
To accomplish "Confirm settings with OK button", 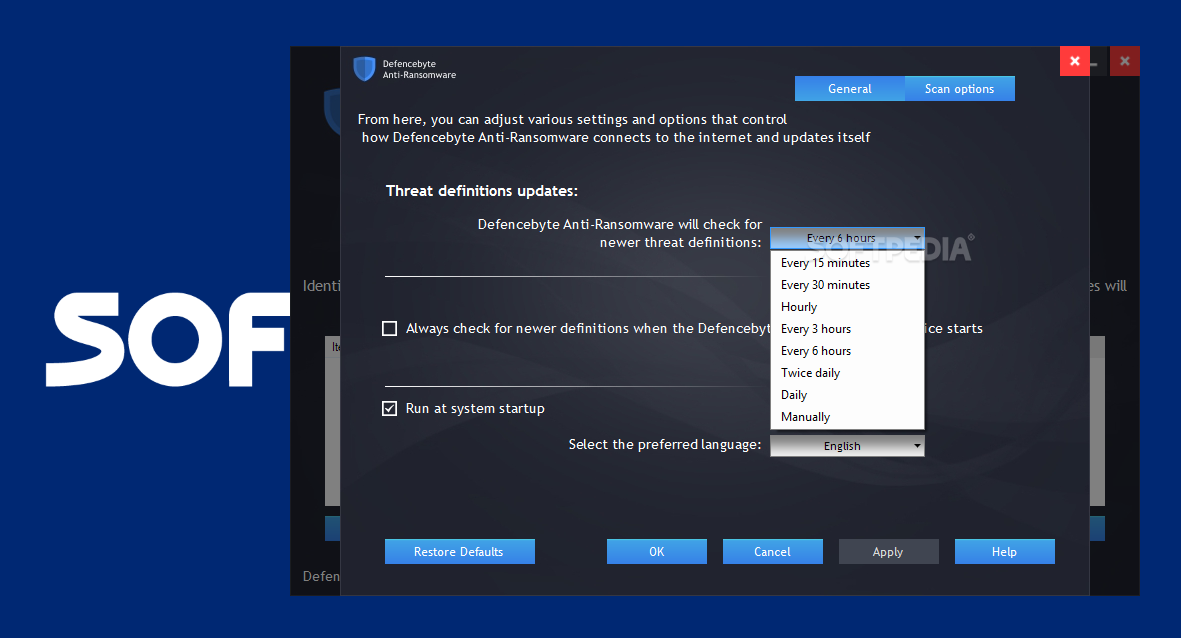I will [x=657, y=551].
